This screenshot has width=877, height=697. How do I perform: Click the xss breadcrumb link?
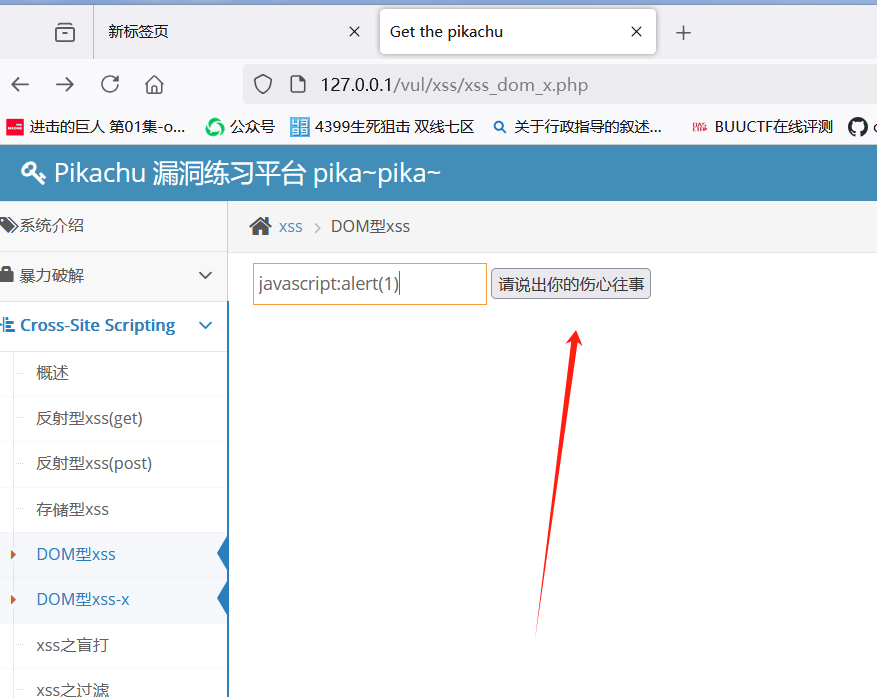(290, 227)
